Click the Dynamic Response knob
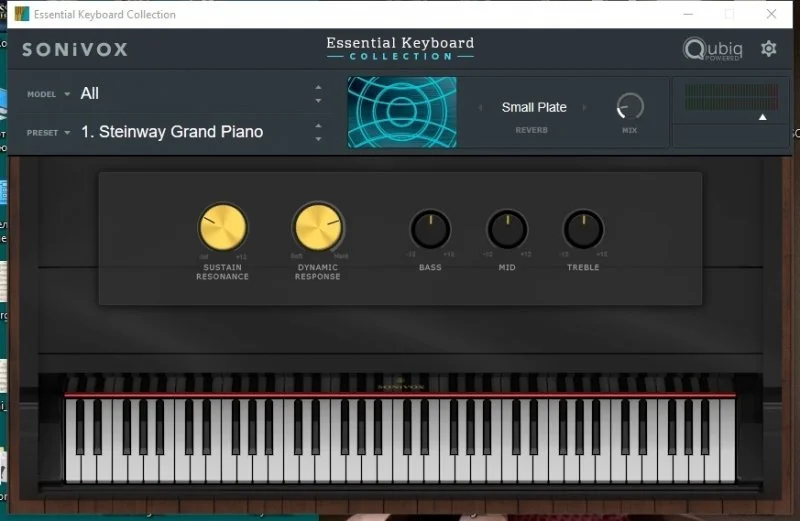Image resolution: width=800 pixels, height=521 pixels. (318, 227)
